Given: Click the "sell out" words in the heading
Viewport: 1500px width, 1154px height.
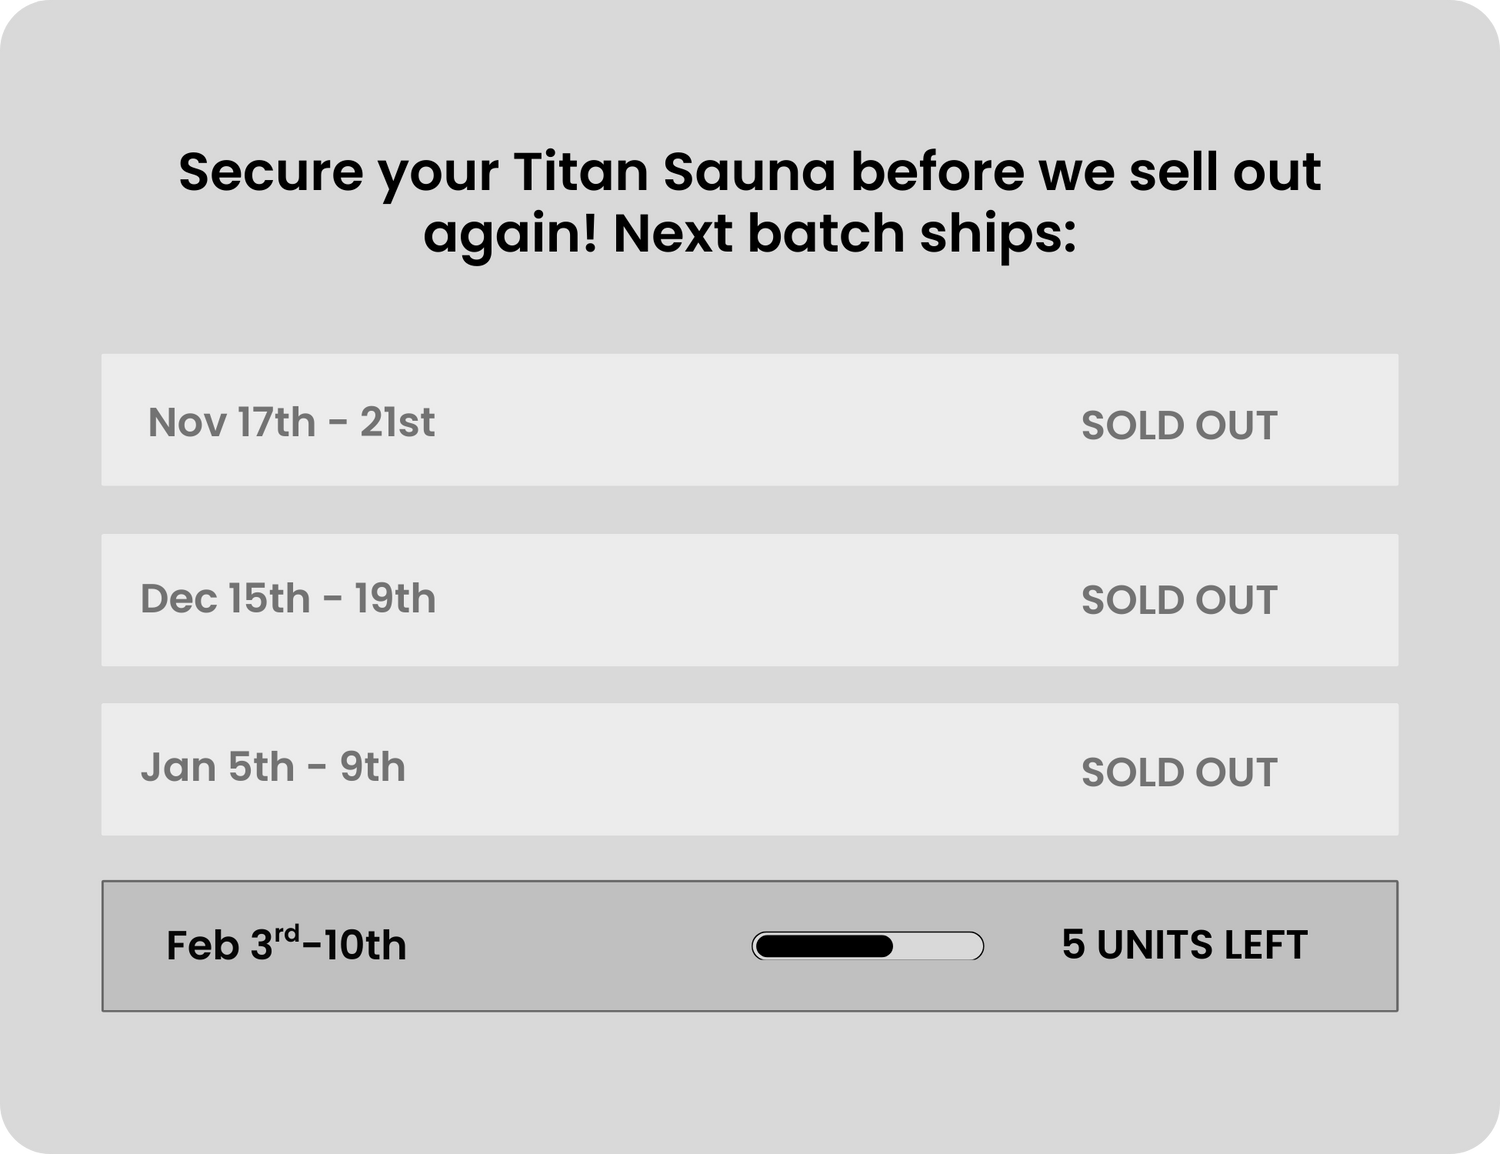Looking at the screenshot, I should [x=1225, y=172].
